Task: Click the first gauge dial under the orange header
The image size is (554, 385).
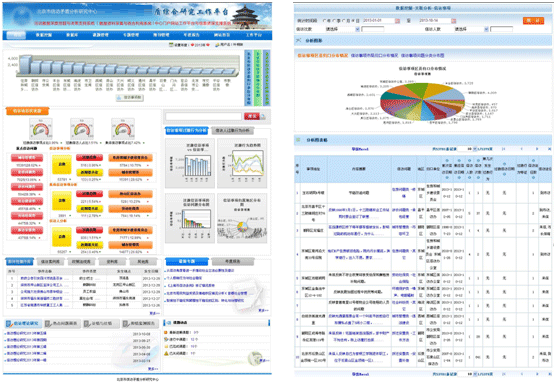Action: tap(41, 129)
